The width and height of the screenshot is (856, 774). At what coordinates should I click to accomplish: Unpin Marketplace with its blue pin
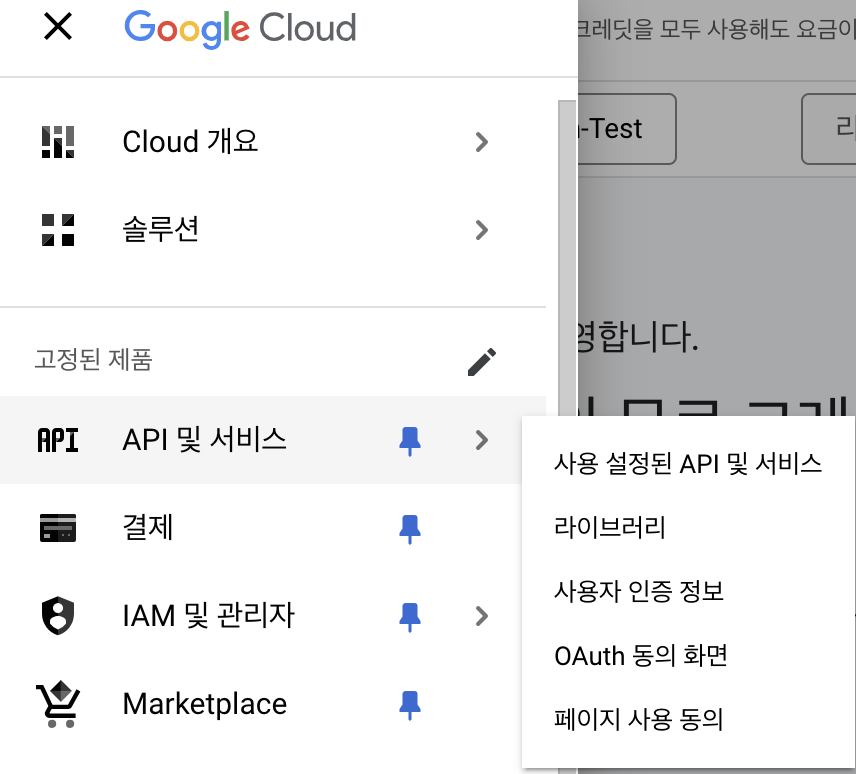tap(410, 705)
